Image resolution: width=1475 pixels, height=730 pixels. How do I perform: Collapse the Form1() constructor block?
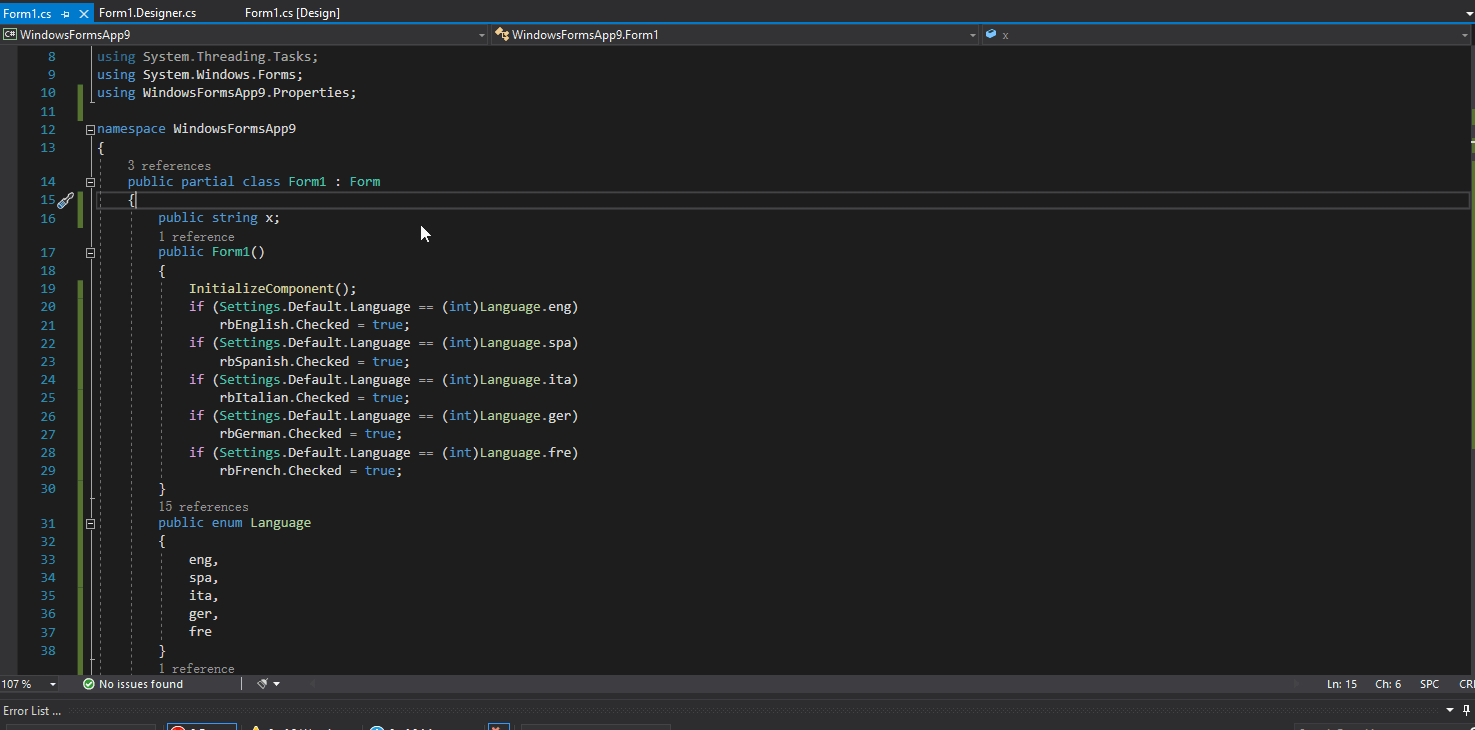click(90, 253)
